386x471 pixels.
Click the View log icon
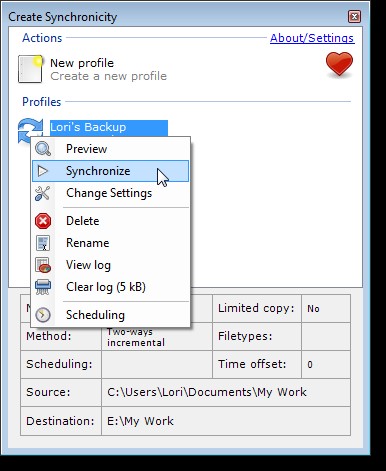tap(43, 265)
